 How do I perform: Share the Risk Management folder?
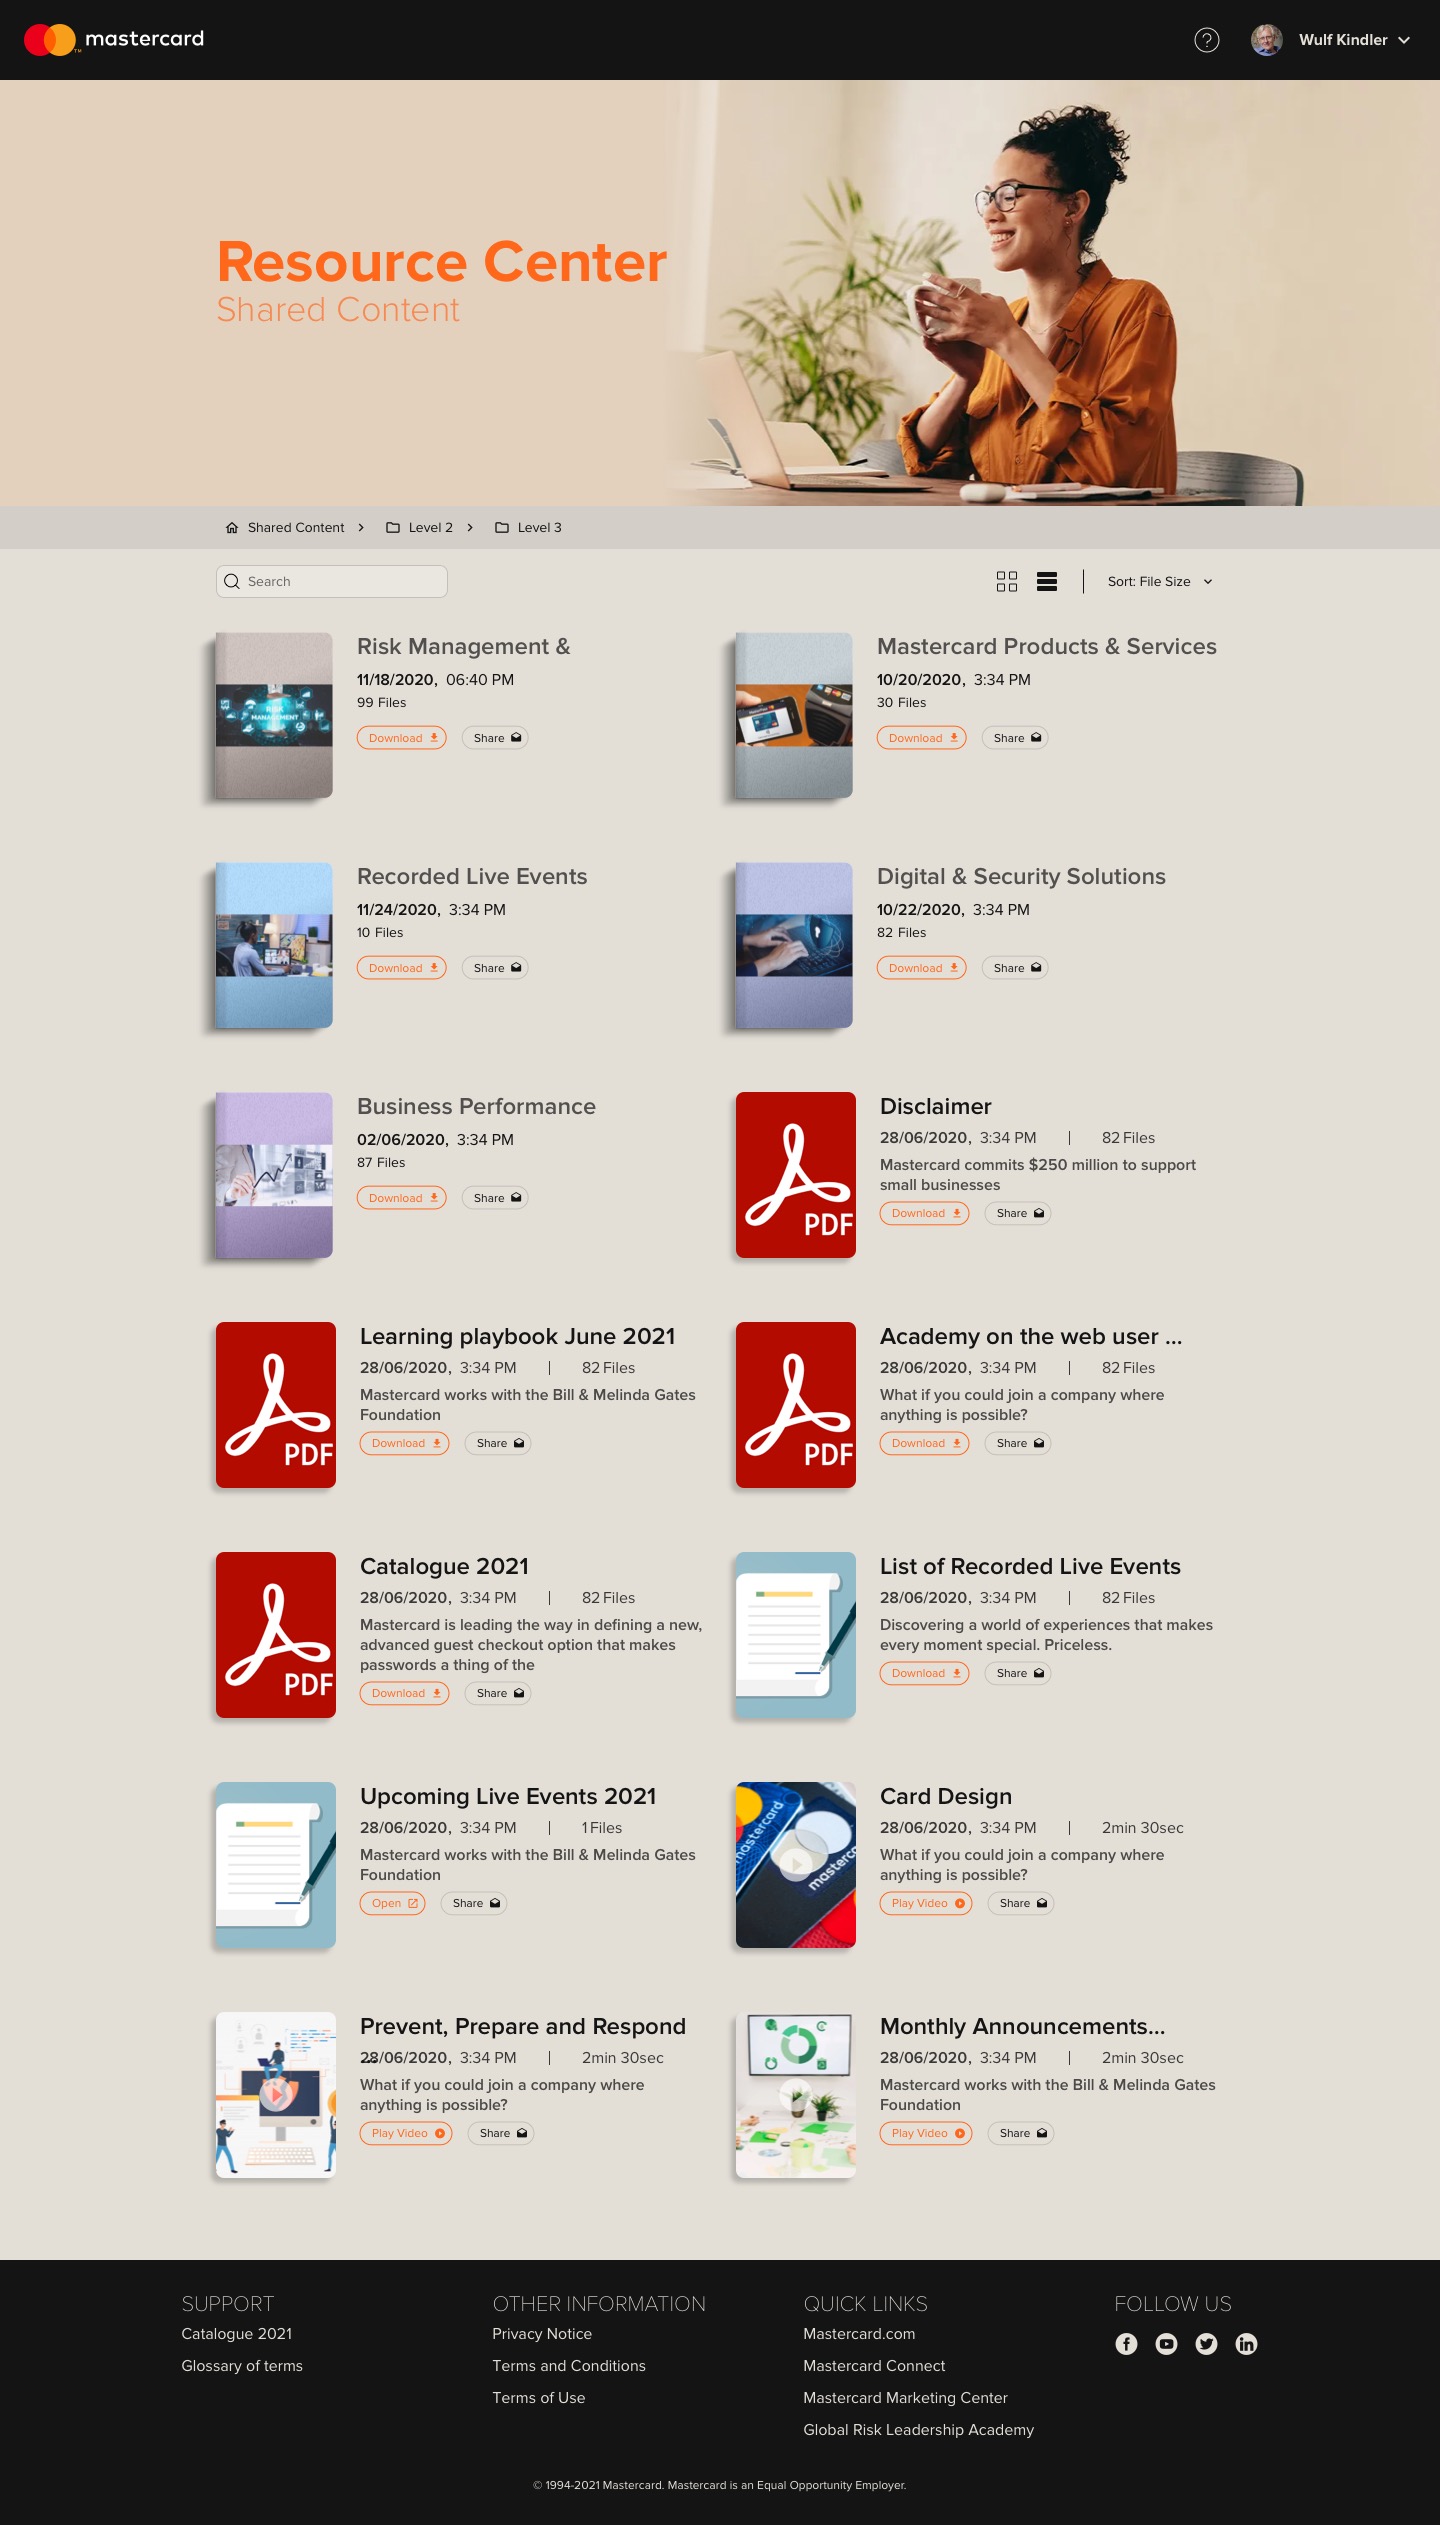tap(495, 738)
